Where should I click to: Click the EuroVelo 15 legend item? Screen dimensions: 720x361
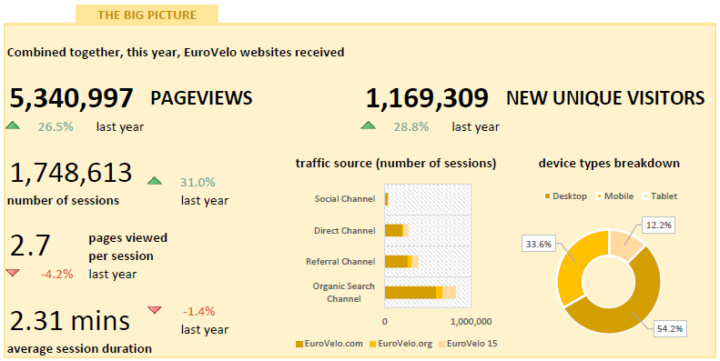click(468, 344)
